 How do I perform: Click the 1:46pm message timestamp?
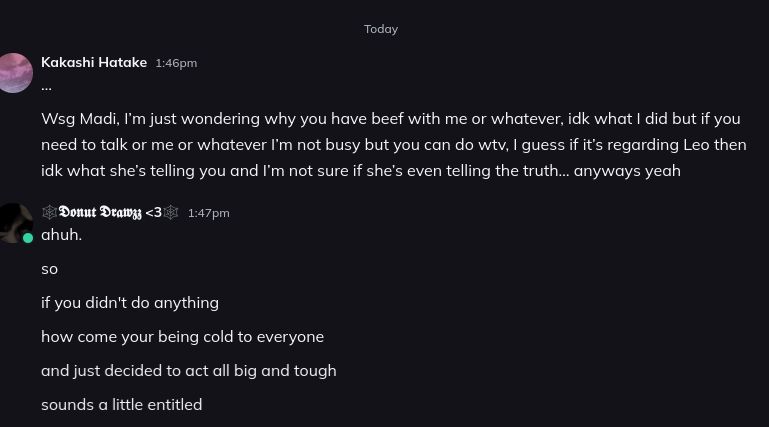pos(176,63)
